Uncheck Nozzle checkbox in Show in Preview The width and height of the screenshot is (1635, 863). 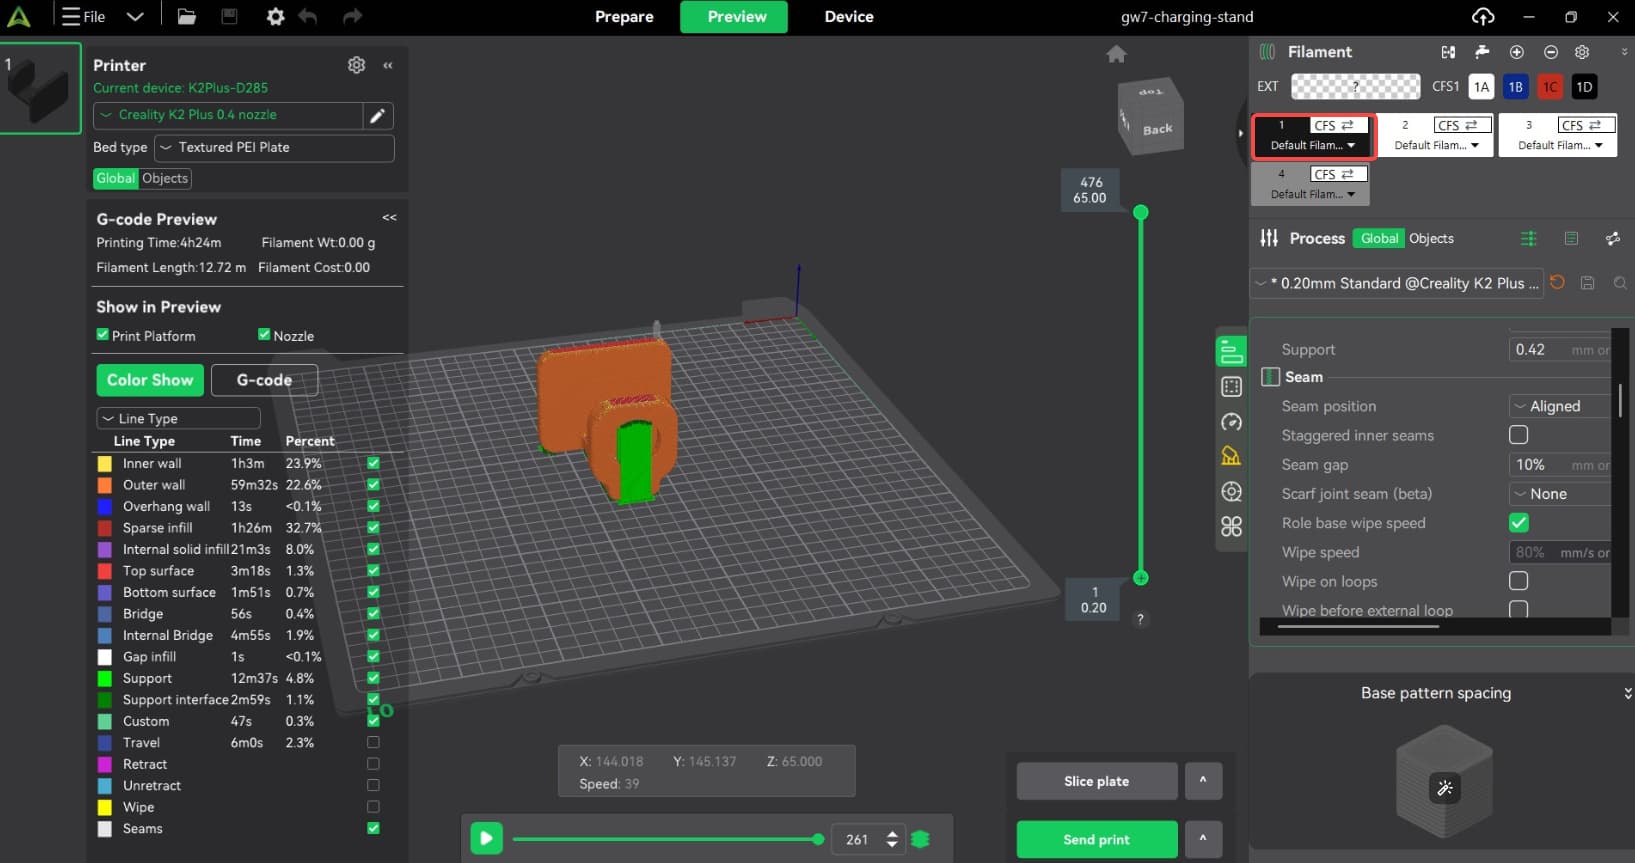264,335
